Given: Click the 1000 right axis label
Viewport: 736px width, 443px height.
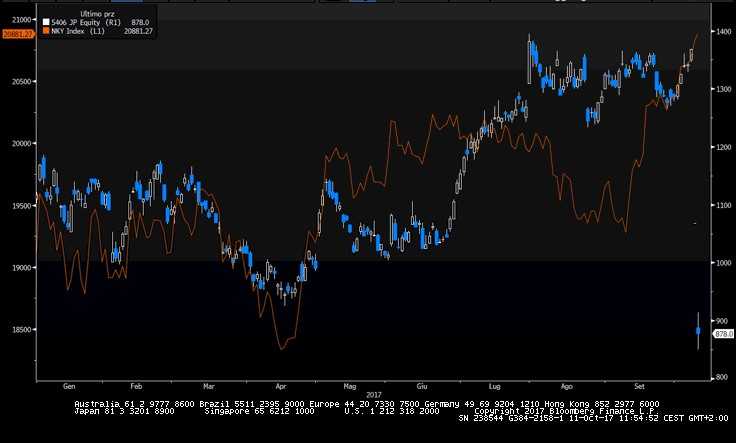Looking at the screenshot, I should [723, 263].
